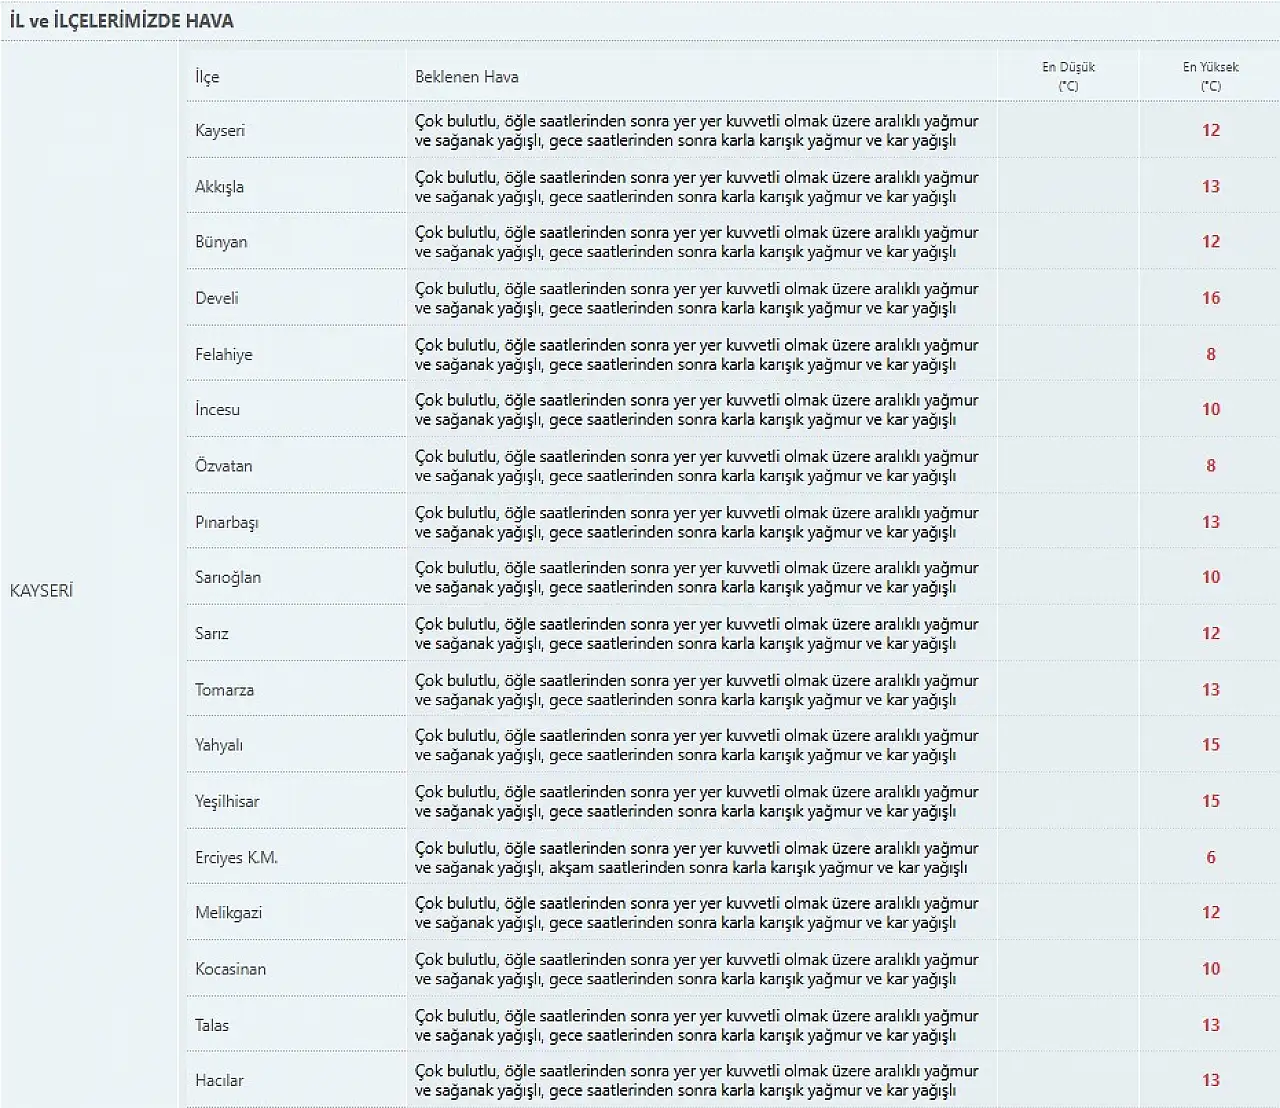The height and width of the screenshot is (1108, 1280).
Task: Click the 'En Düşük (°C)' column header
Action: tap(1068, 76)
